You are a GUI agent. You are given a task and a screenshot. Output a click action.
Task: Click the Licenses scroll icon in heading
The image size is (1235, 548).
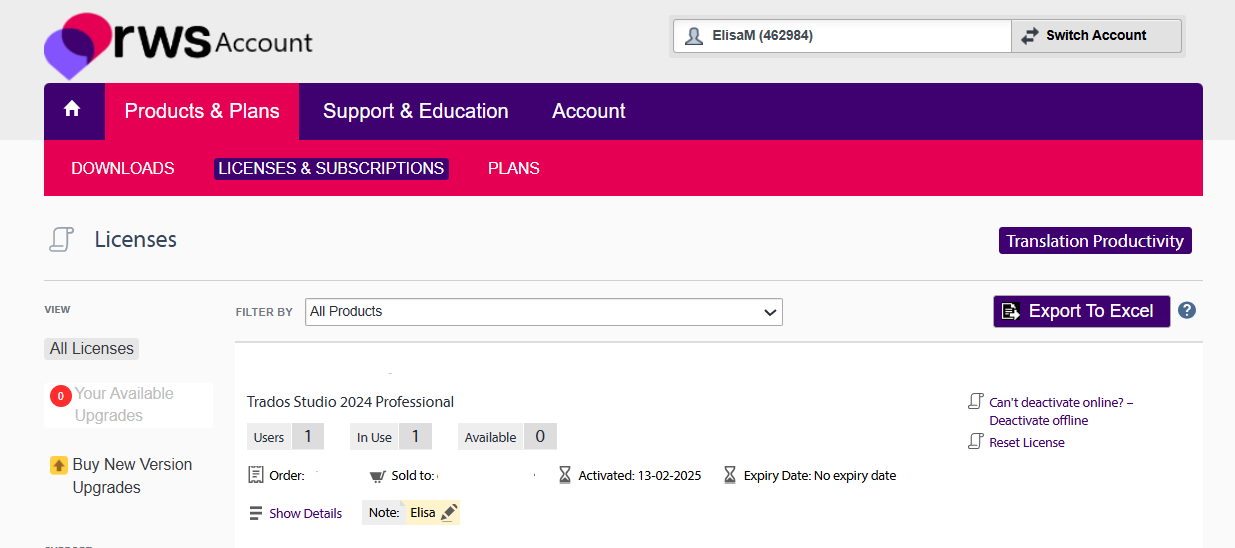point(62,240)
